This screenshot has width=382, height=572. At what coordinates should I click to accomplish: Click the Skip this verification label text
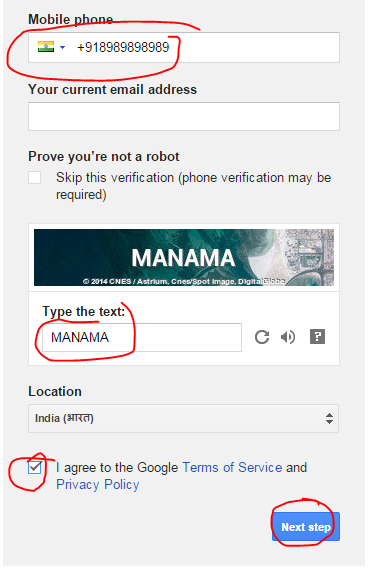tap(193, 186)
